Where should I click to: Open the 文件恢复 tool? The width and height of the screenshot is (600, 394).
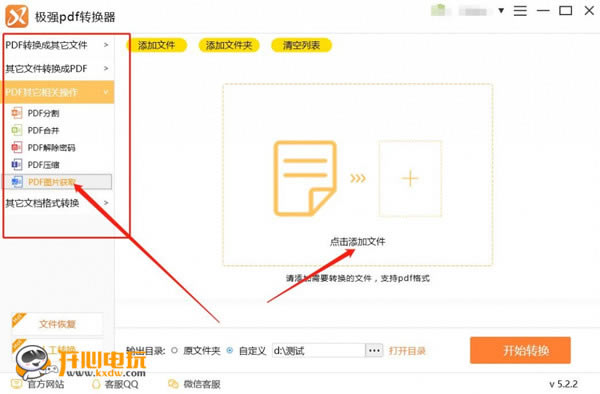[57, 324]
